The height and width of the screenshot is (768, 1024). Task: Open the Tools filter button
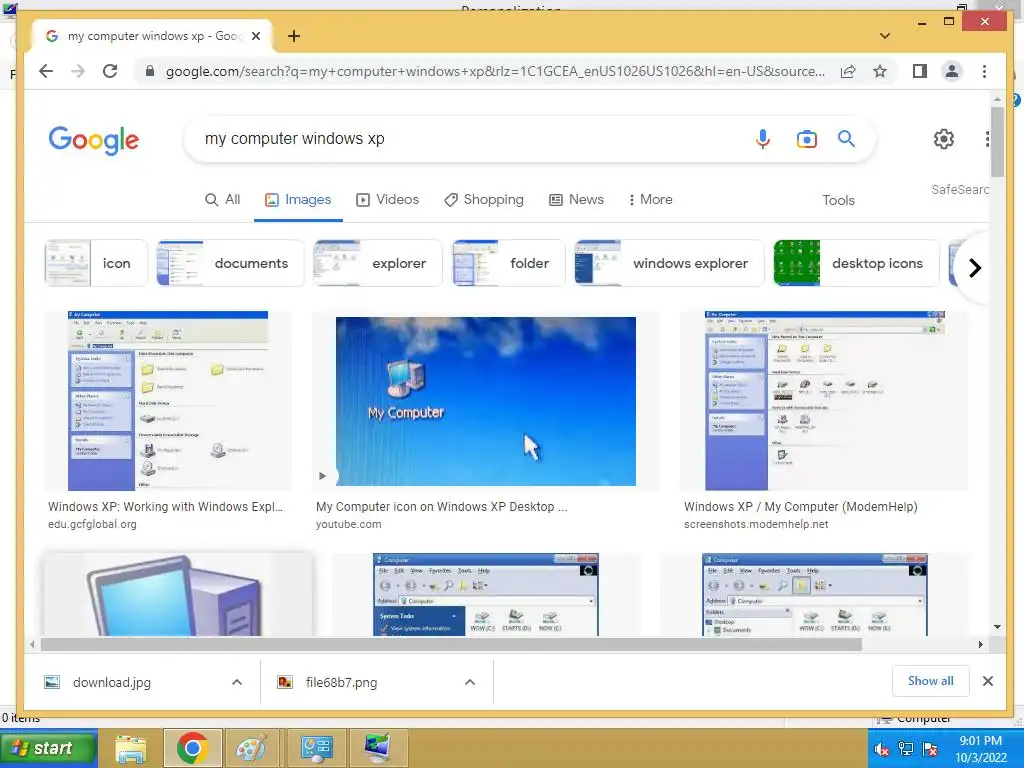click(839, 200)
